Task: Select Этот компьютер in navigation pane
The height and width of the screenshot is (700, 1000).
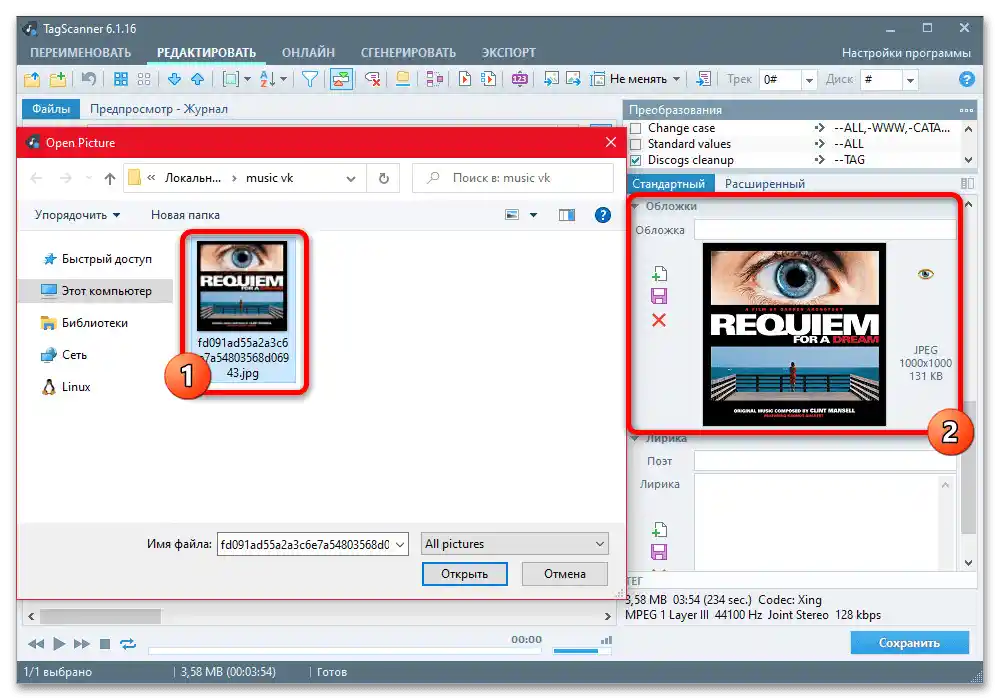Action: click(x=97, y=291)
